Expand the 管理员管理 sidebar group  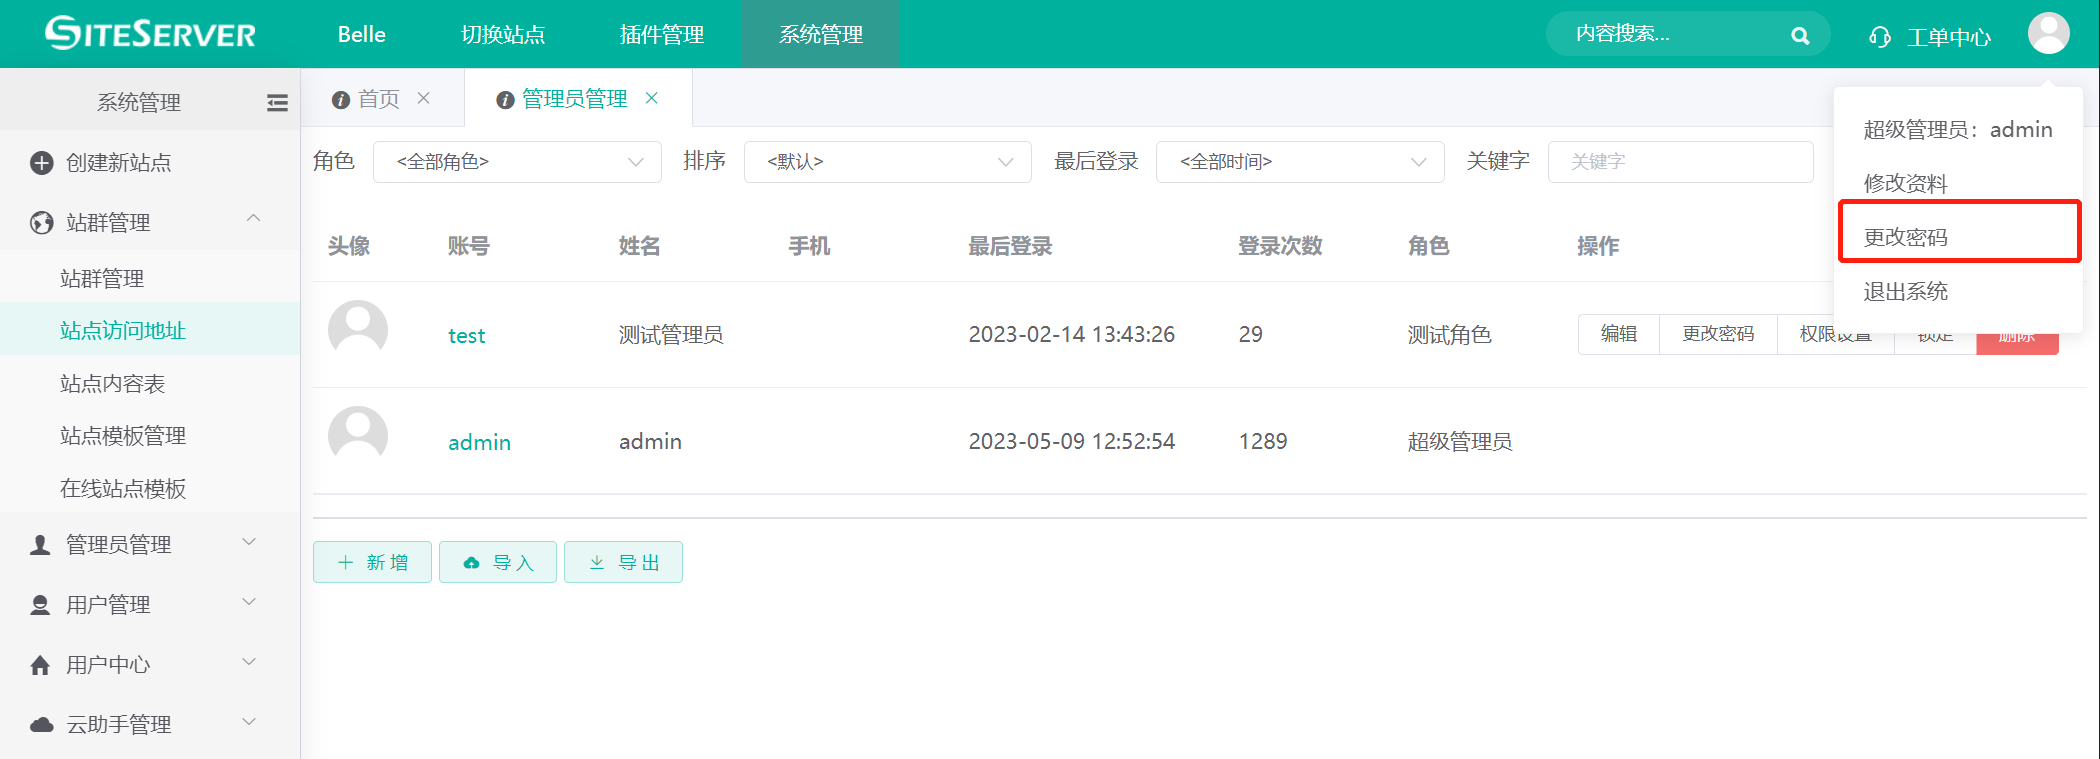(250, 542)
